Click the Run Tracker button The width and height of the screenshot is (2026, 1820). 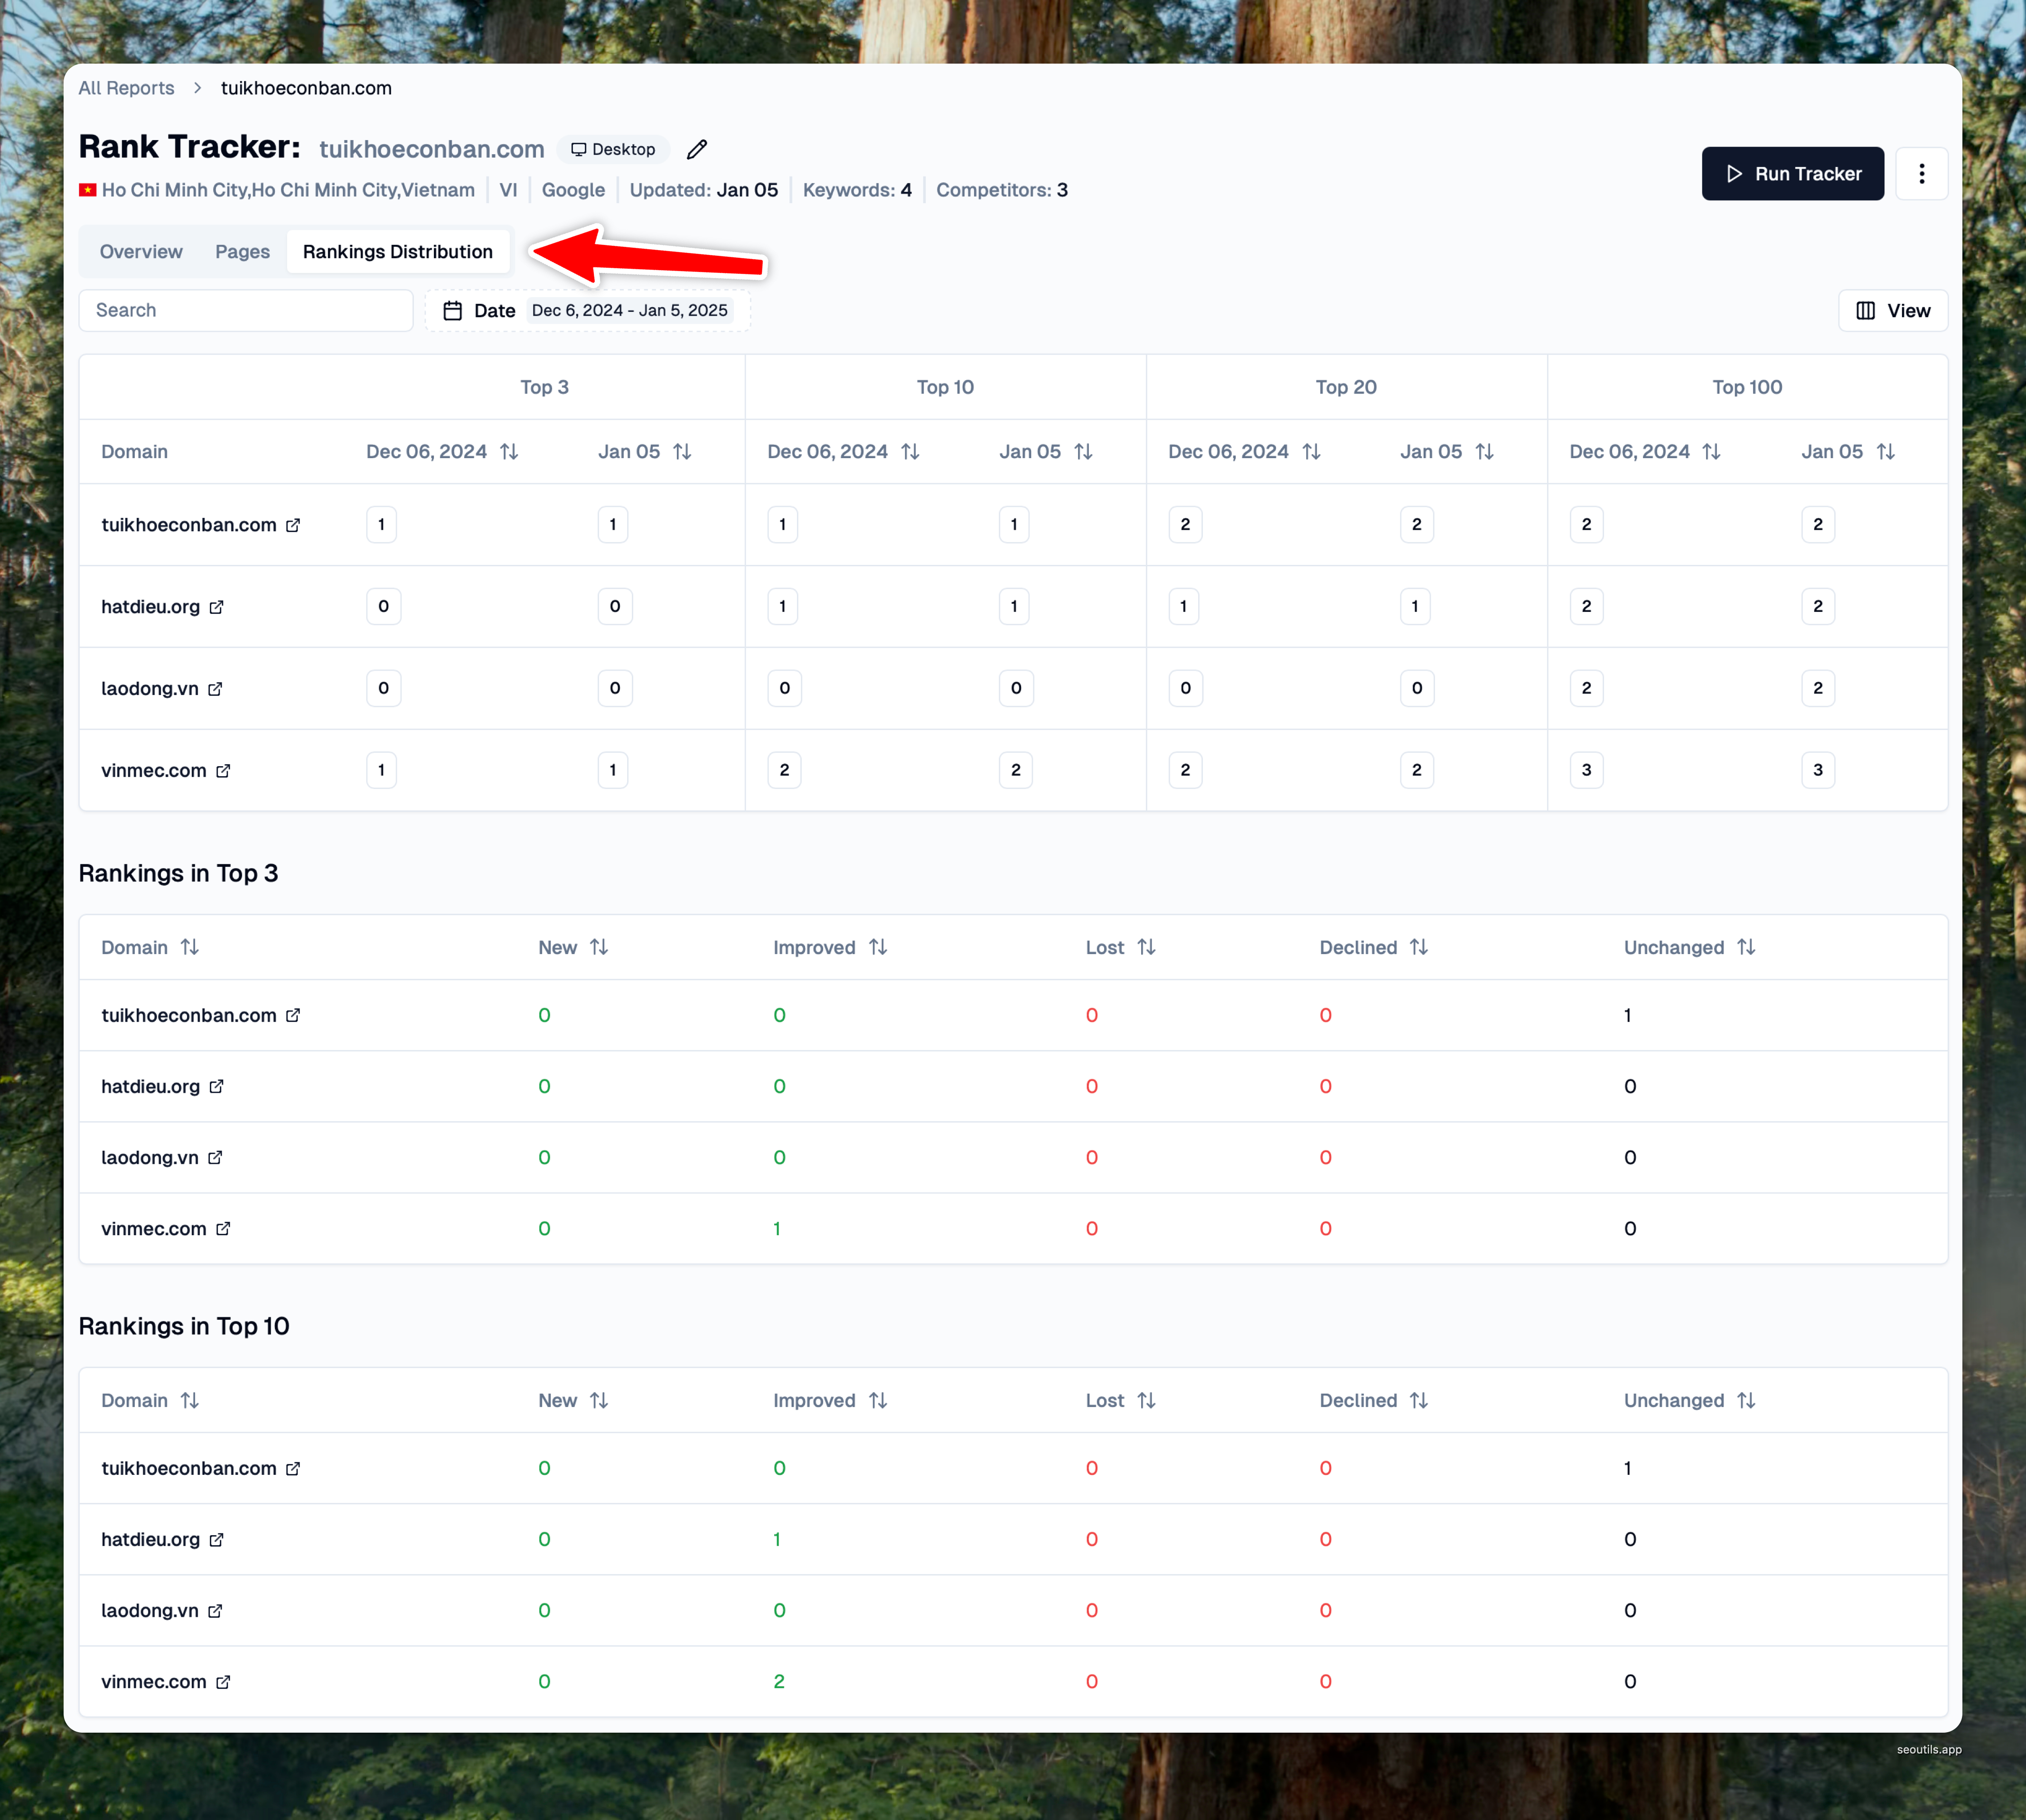click(x=1792, y=174)
